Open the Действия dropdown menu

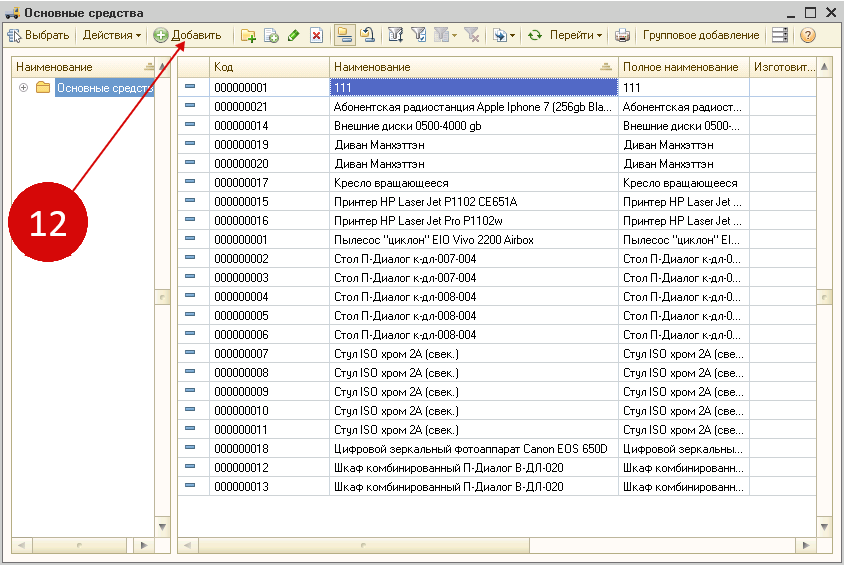click(x=111, y=35)
